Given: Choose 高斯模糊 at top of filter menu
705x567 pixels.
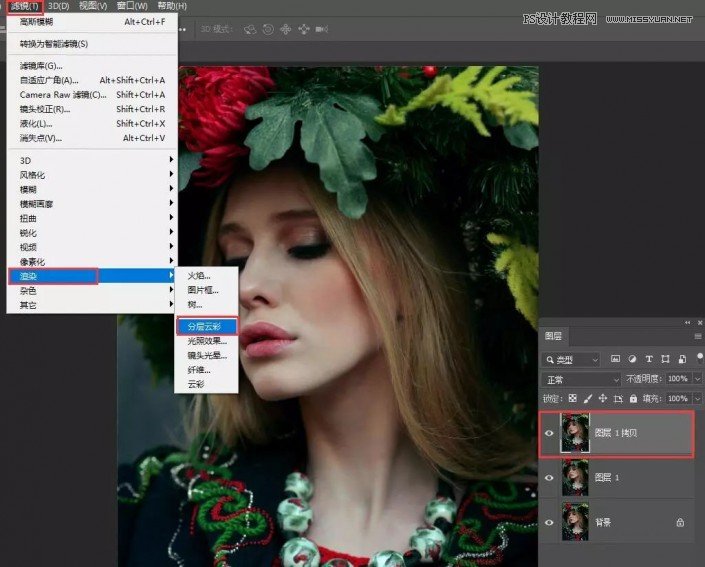Looking at the screenshot, I should pos(92,22).
